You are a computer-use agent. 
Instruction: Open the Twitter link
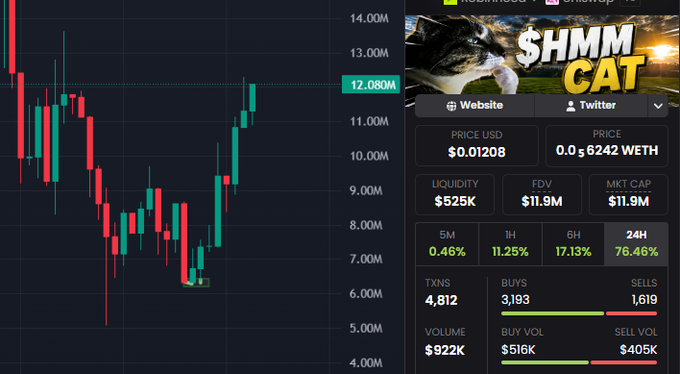[x=591, y=105]
